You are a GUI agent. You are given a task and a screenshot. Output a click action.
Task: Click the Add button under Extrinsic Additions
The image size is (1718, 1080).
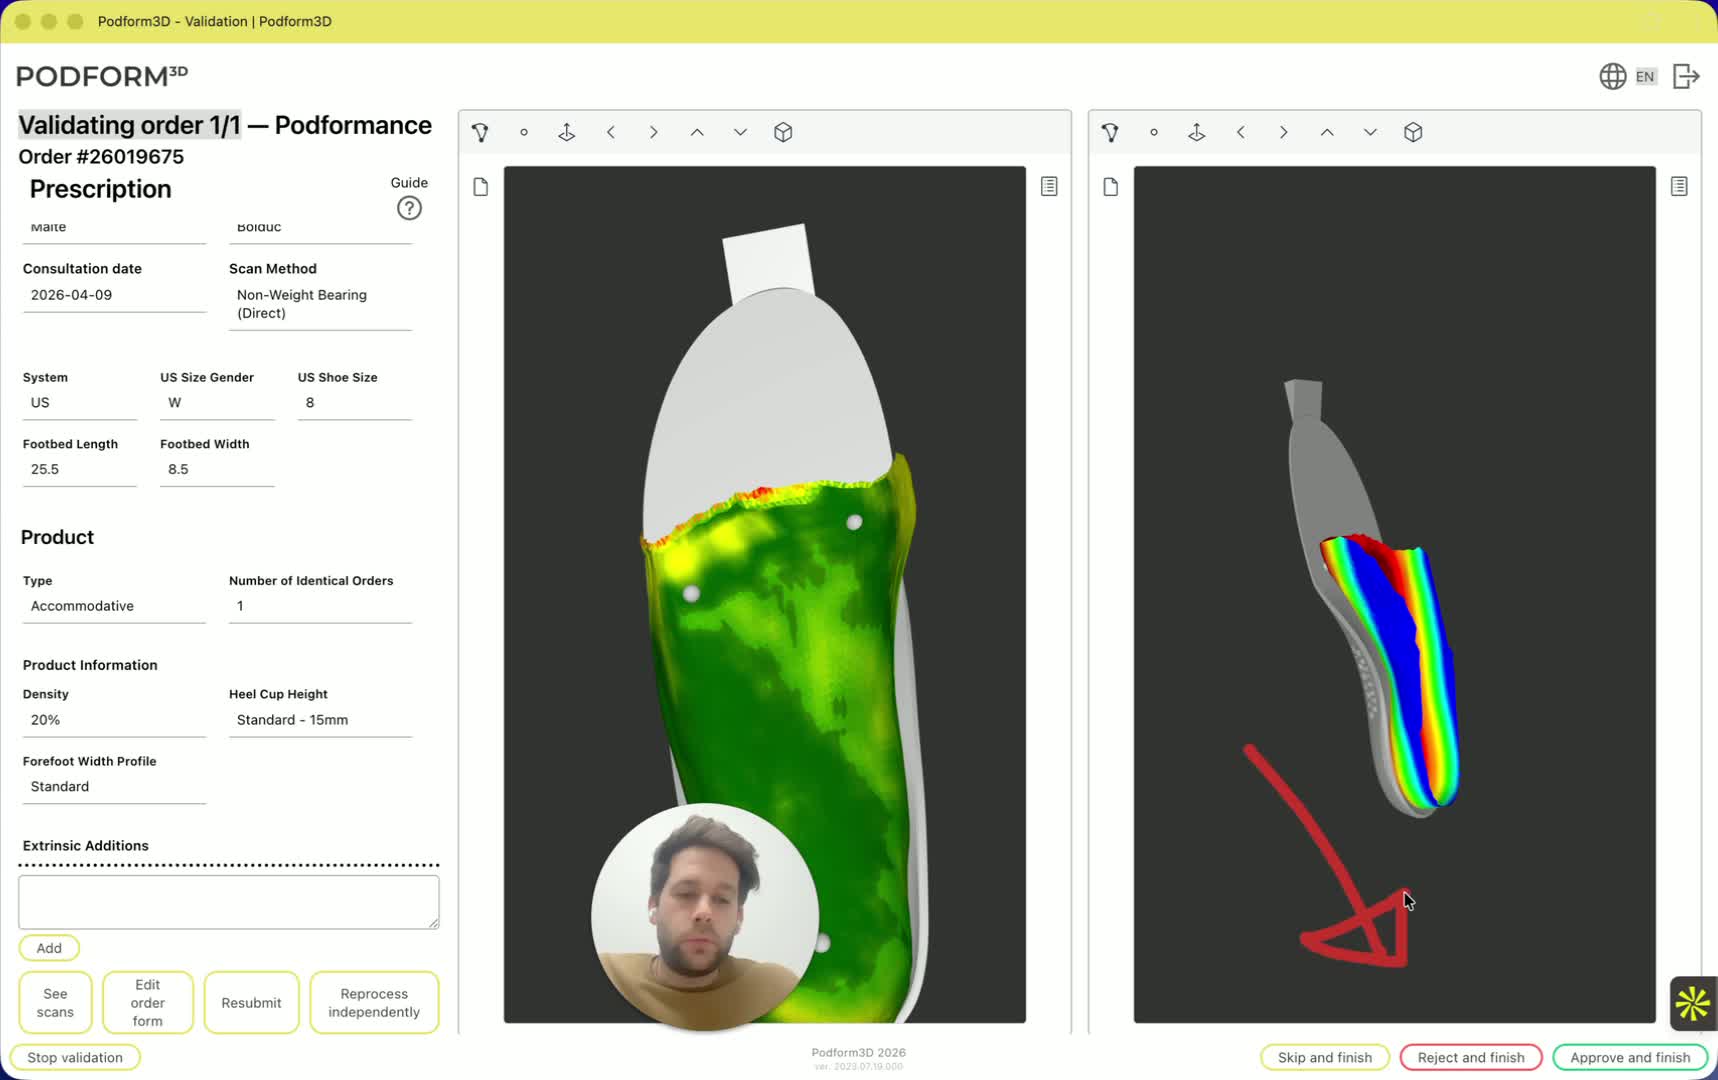pos(49,948)
